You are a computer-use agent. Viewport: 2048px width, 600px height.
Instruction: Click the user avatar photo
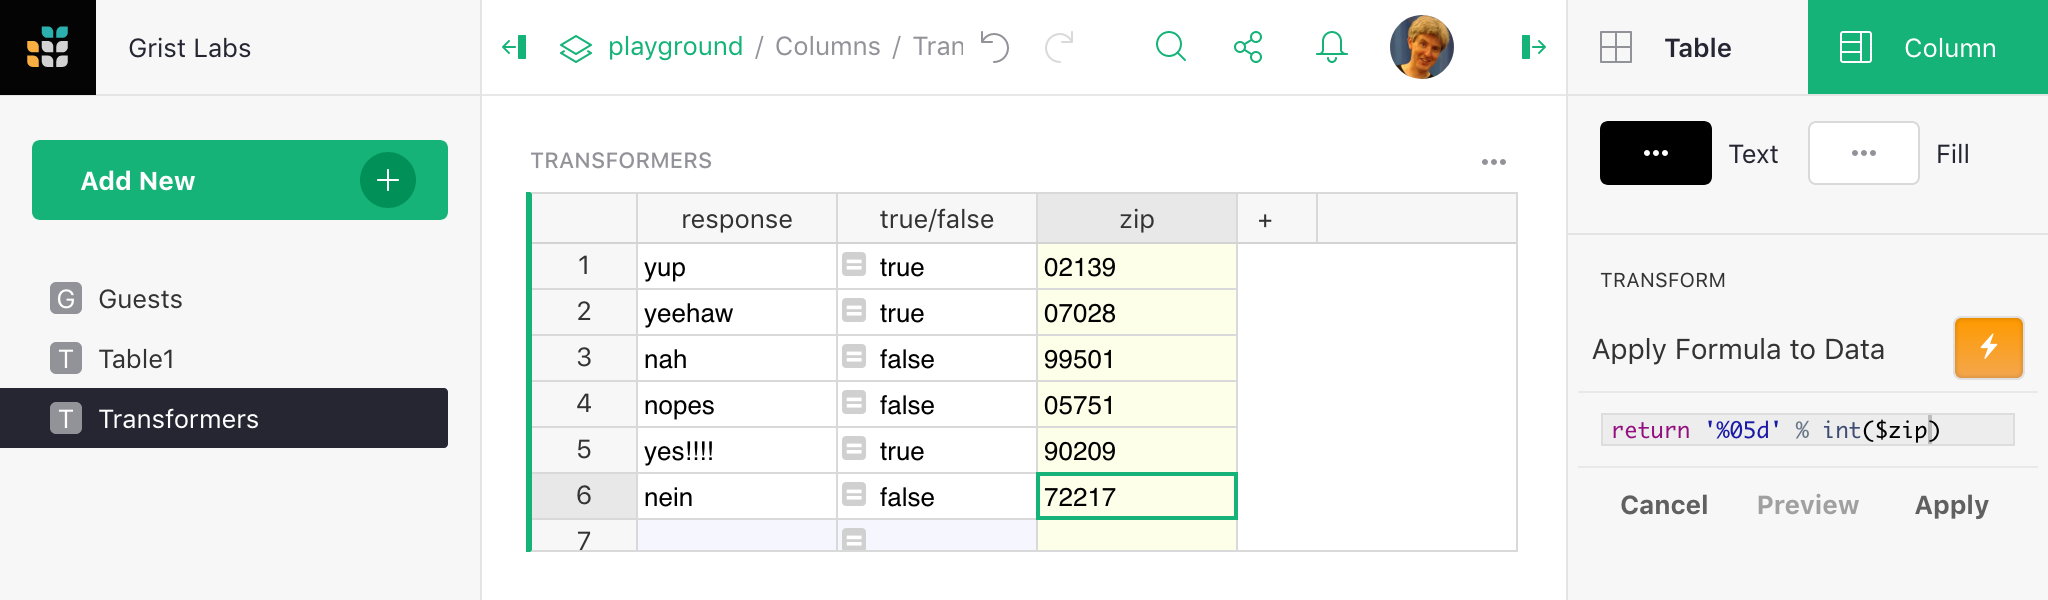tap(1421, 47)
